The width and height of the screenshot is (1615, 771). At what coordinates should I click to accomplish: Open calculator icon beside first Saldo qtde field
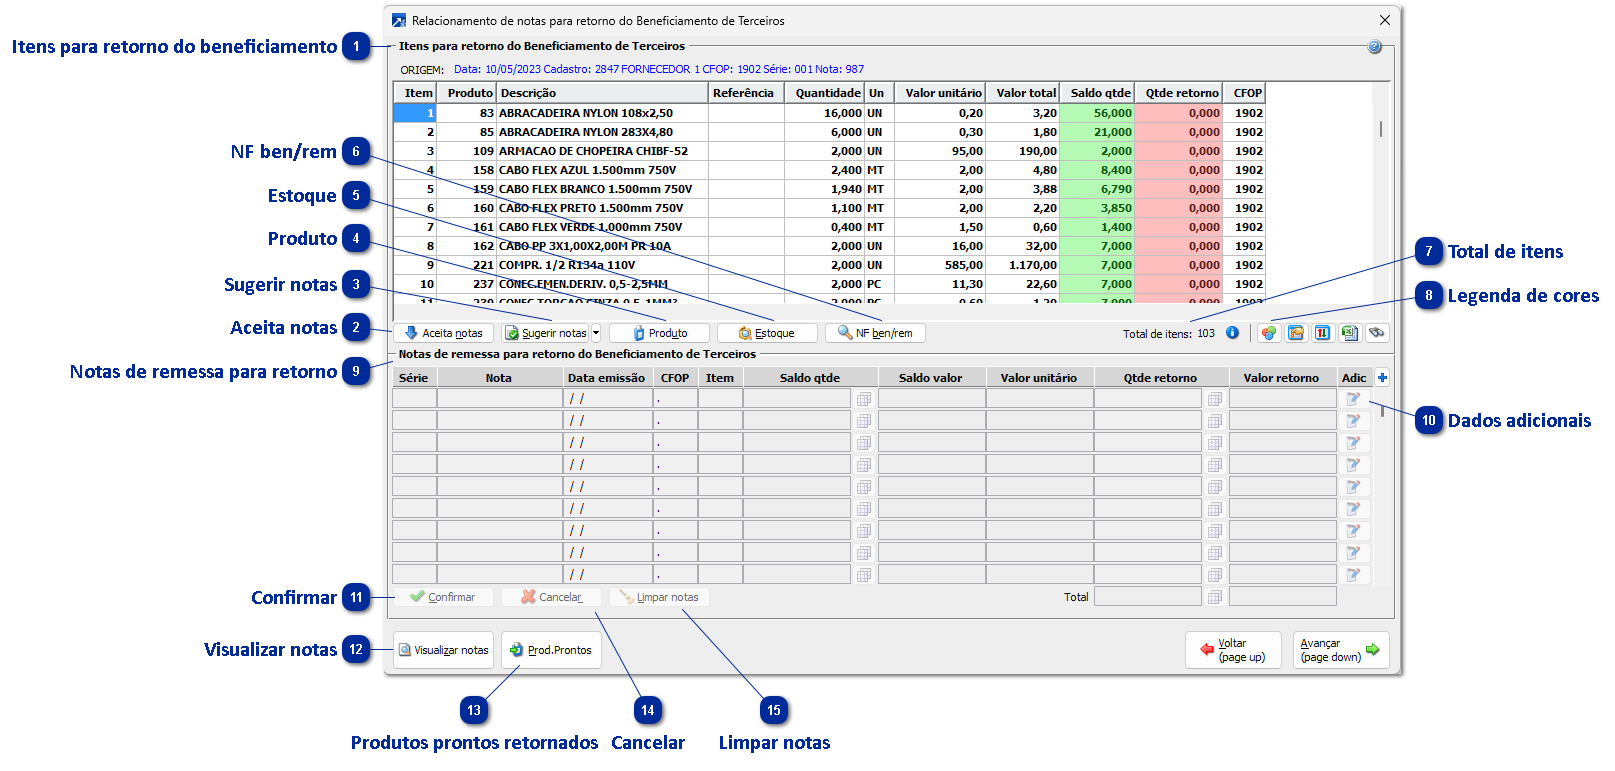(x=864, y=399)
